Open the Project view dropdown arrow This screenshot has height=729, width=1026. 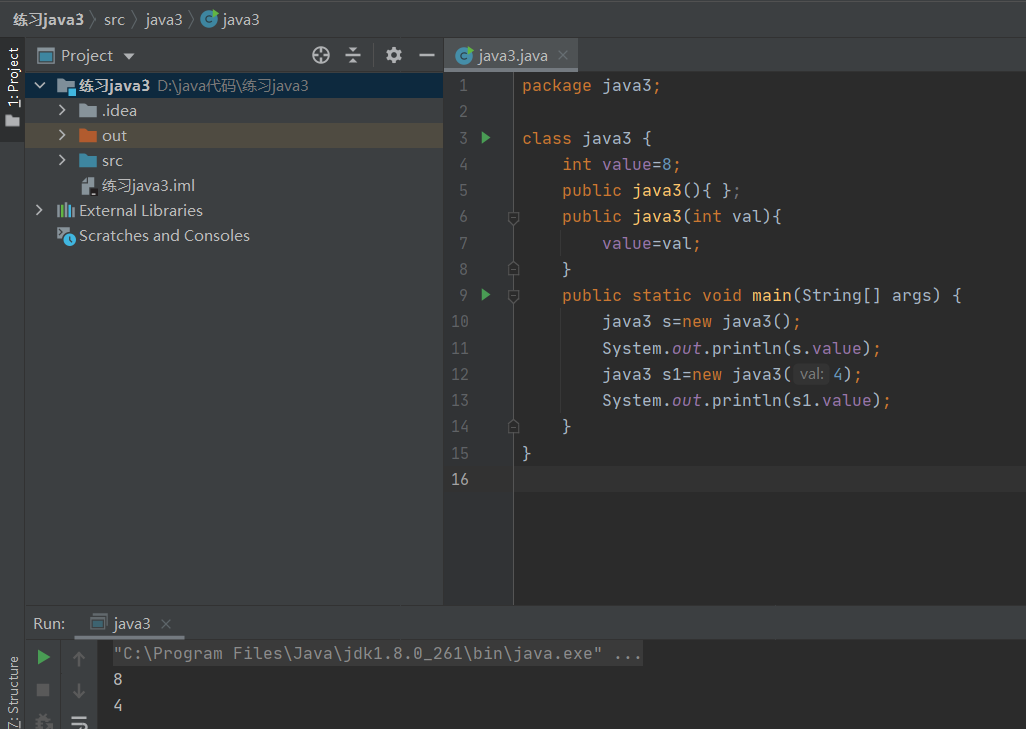(129, 56)
